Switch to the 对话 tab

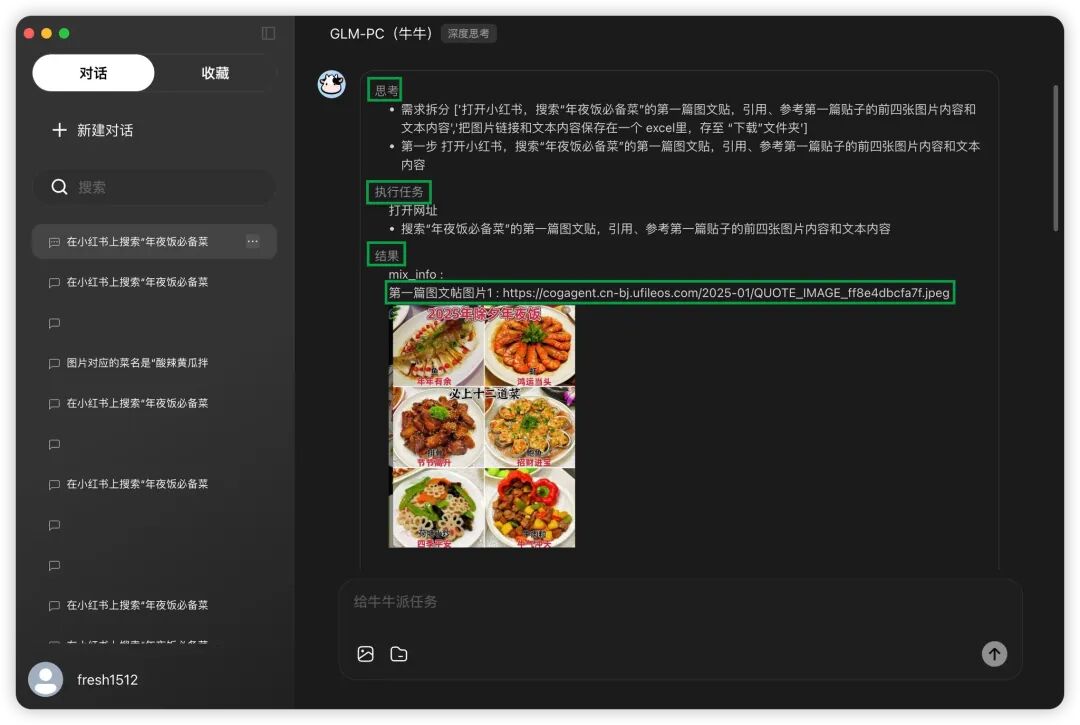pyautogui.click(x=93, y=73)
